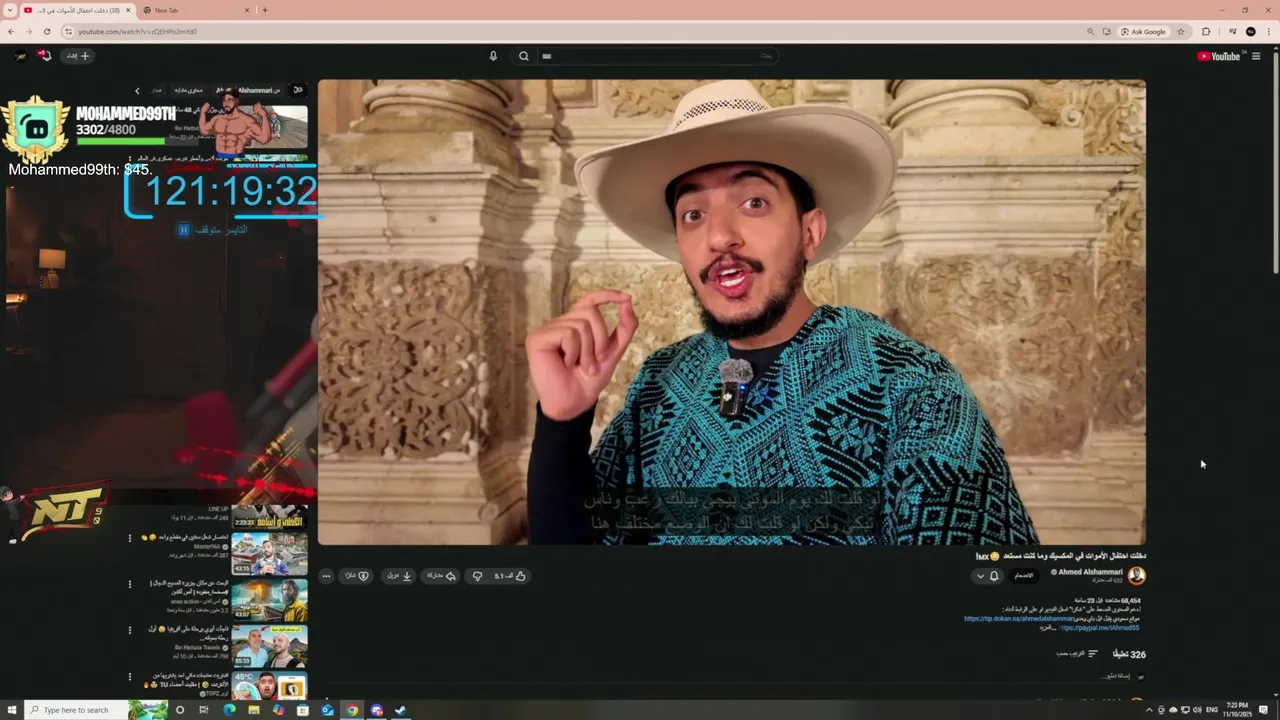Open the Chrome extensions puzzle icon

click(x=1206, y=31)
